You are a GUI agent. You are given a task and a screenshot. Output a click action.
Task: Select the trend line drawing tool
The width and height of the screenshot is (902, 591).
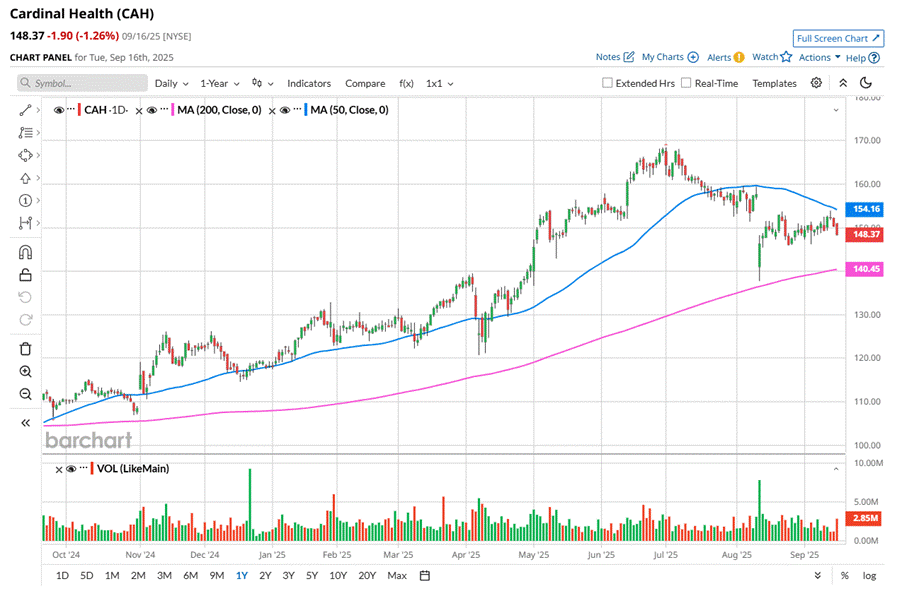click(x=25, y=110)
